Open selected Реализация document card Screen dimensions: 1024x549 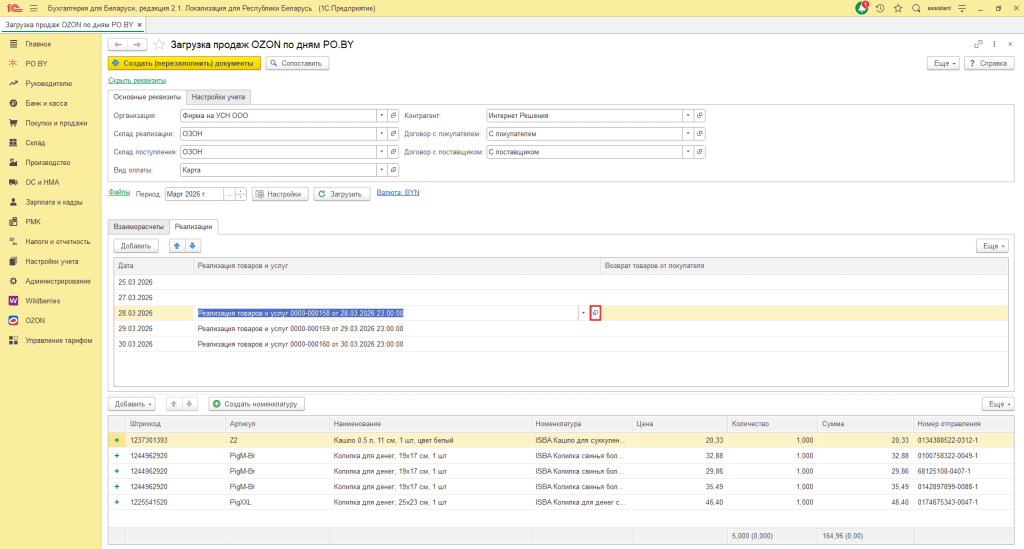point(595,313)
